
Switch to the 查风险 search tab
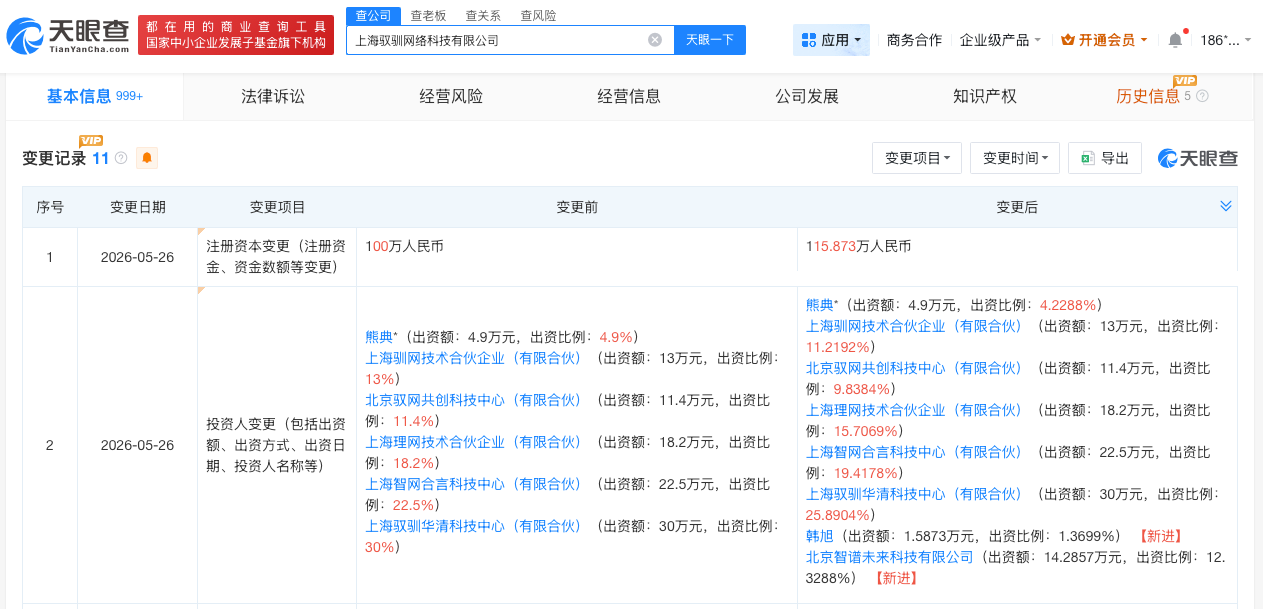(538, 15)
